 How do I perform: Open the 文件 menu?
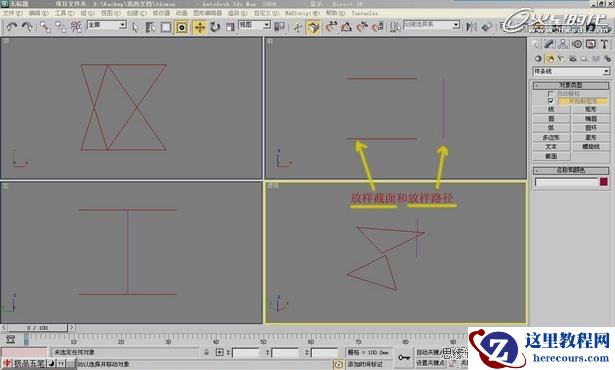point(13,13)
